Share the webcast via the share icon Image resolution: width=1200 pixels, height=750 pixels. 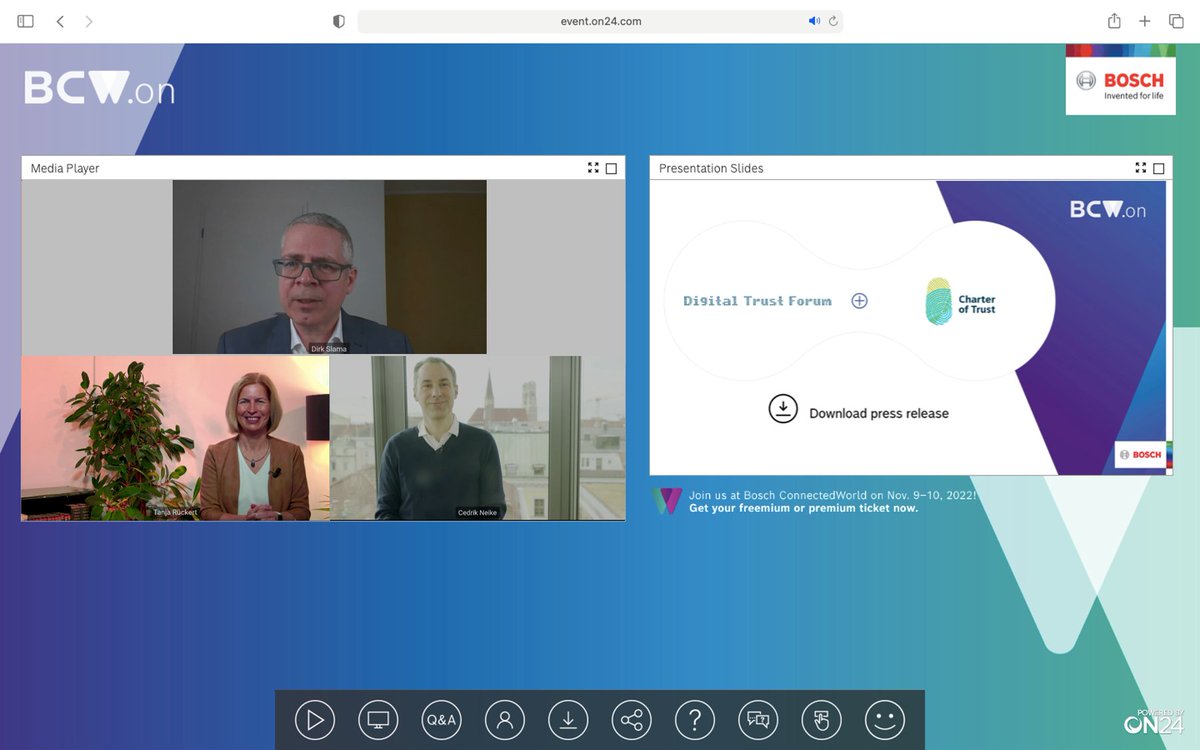632,719
